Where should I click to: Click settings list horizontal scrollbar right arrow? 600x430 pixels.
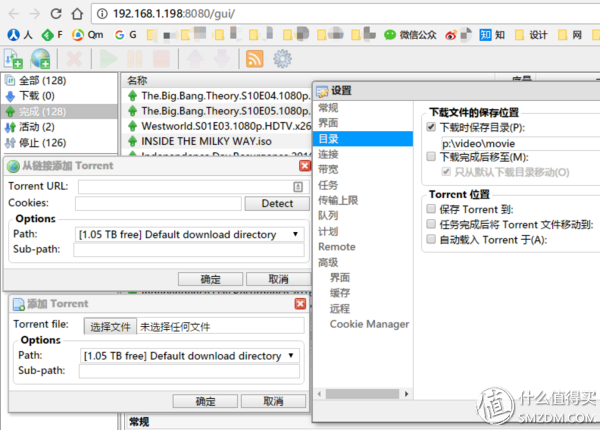[x=406, y=394]
